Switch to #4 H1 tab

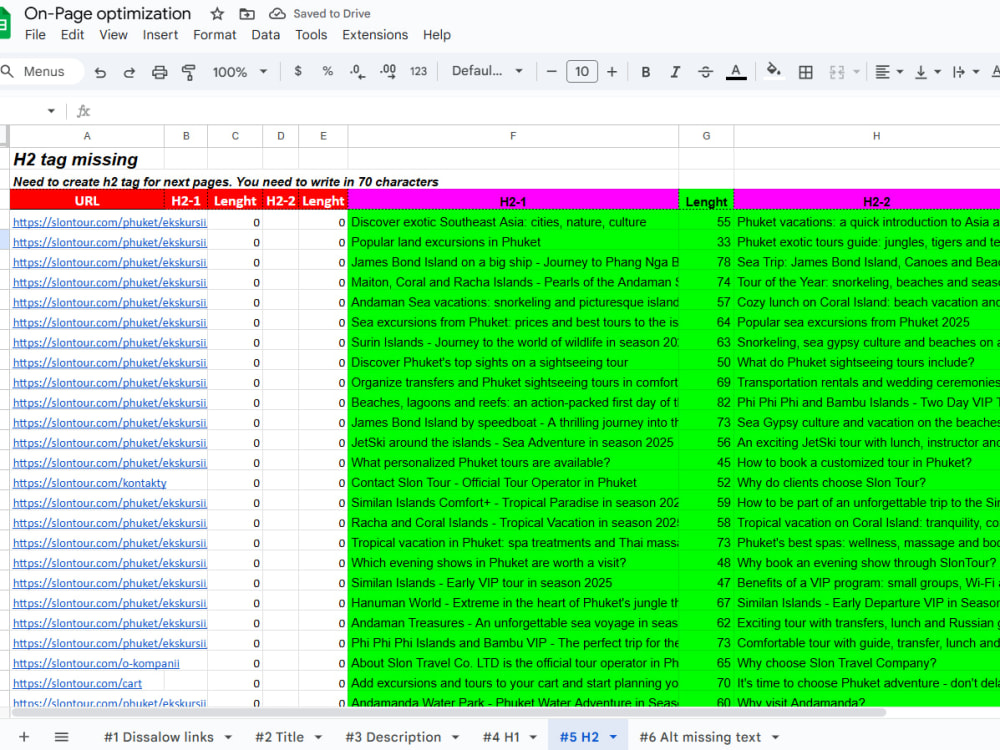(x=501, y=737)
